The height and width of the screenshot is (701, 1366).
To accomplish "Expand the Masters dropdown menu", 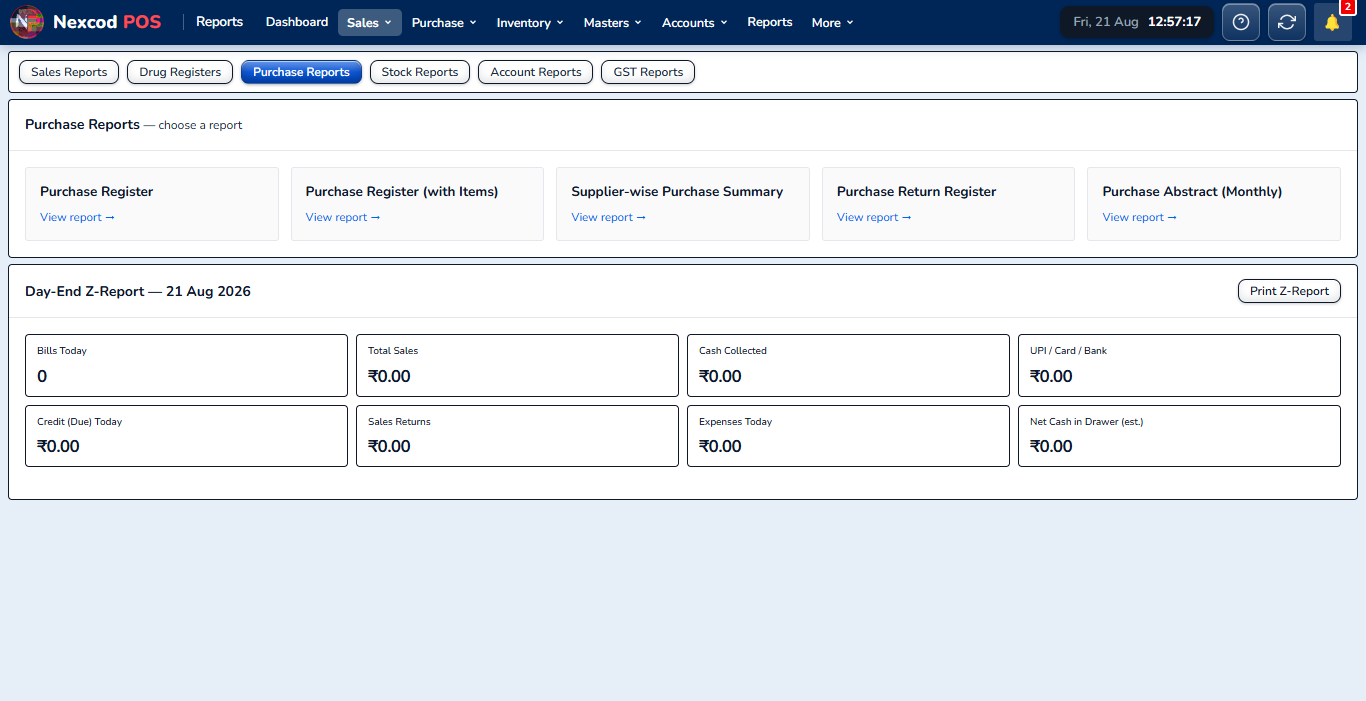I will [x=614, y=22].
